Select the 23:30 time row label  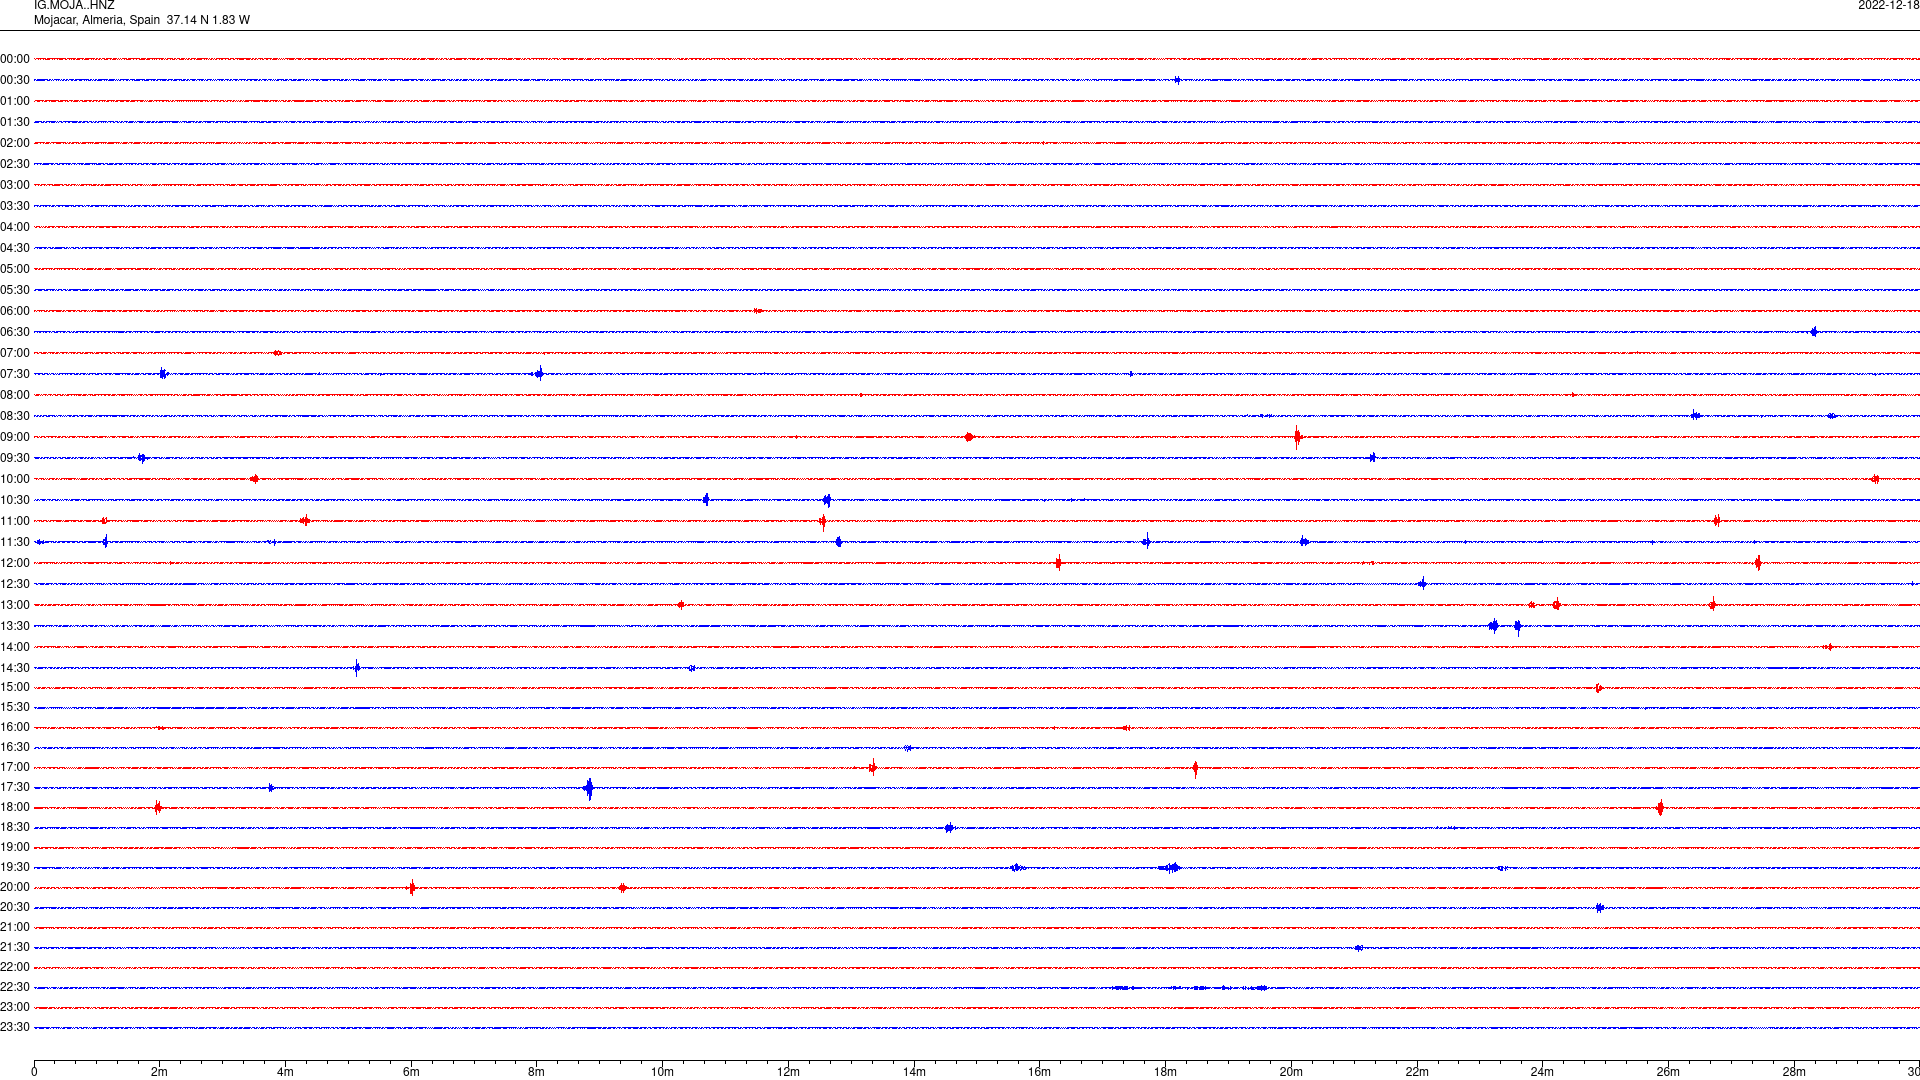[15, 1027]
